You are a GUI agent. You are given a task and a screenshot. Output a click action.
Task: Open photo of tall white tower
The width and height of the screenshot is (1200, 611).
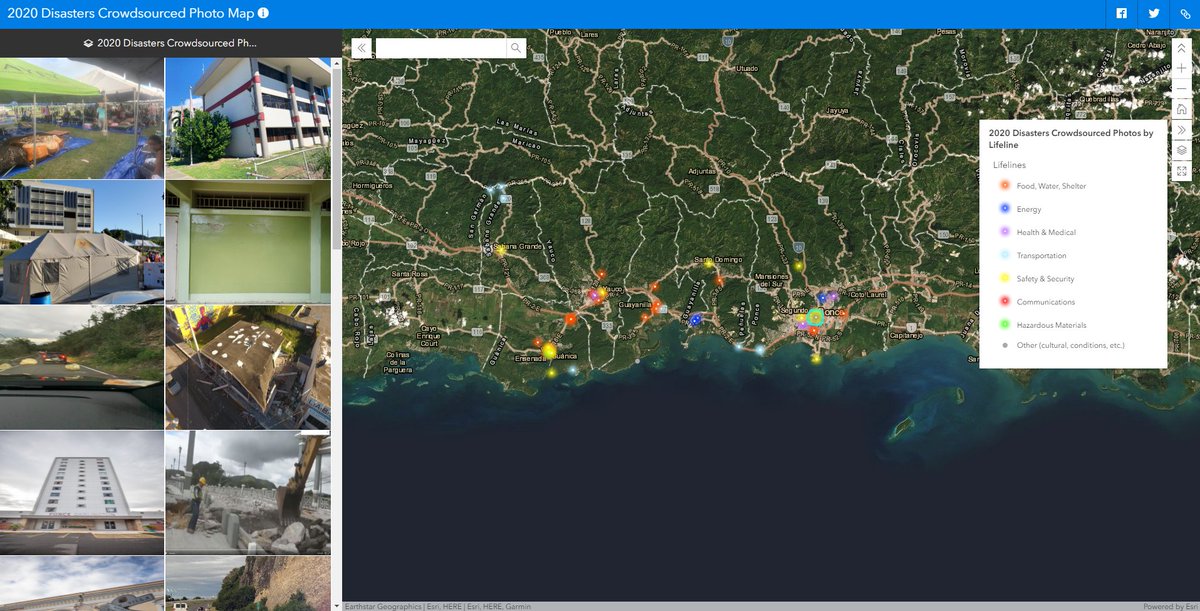(82, 492)
